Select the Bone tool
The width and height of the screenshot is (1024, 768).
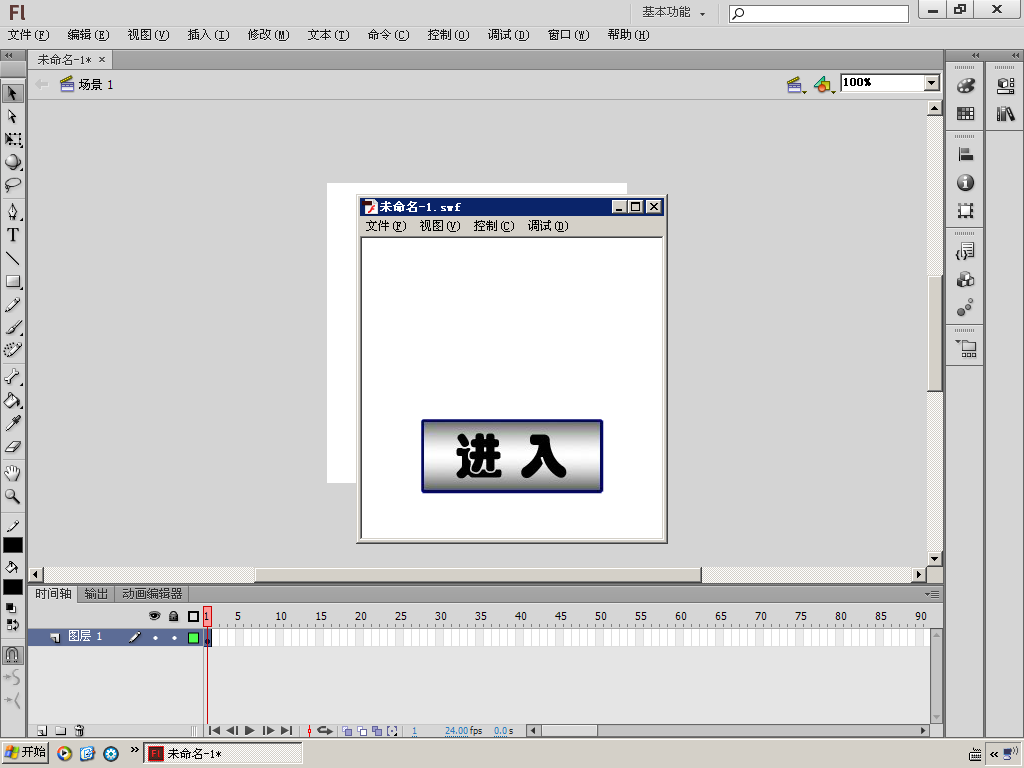[x=12, y=377]
